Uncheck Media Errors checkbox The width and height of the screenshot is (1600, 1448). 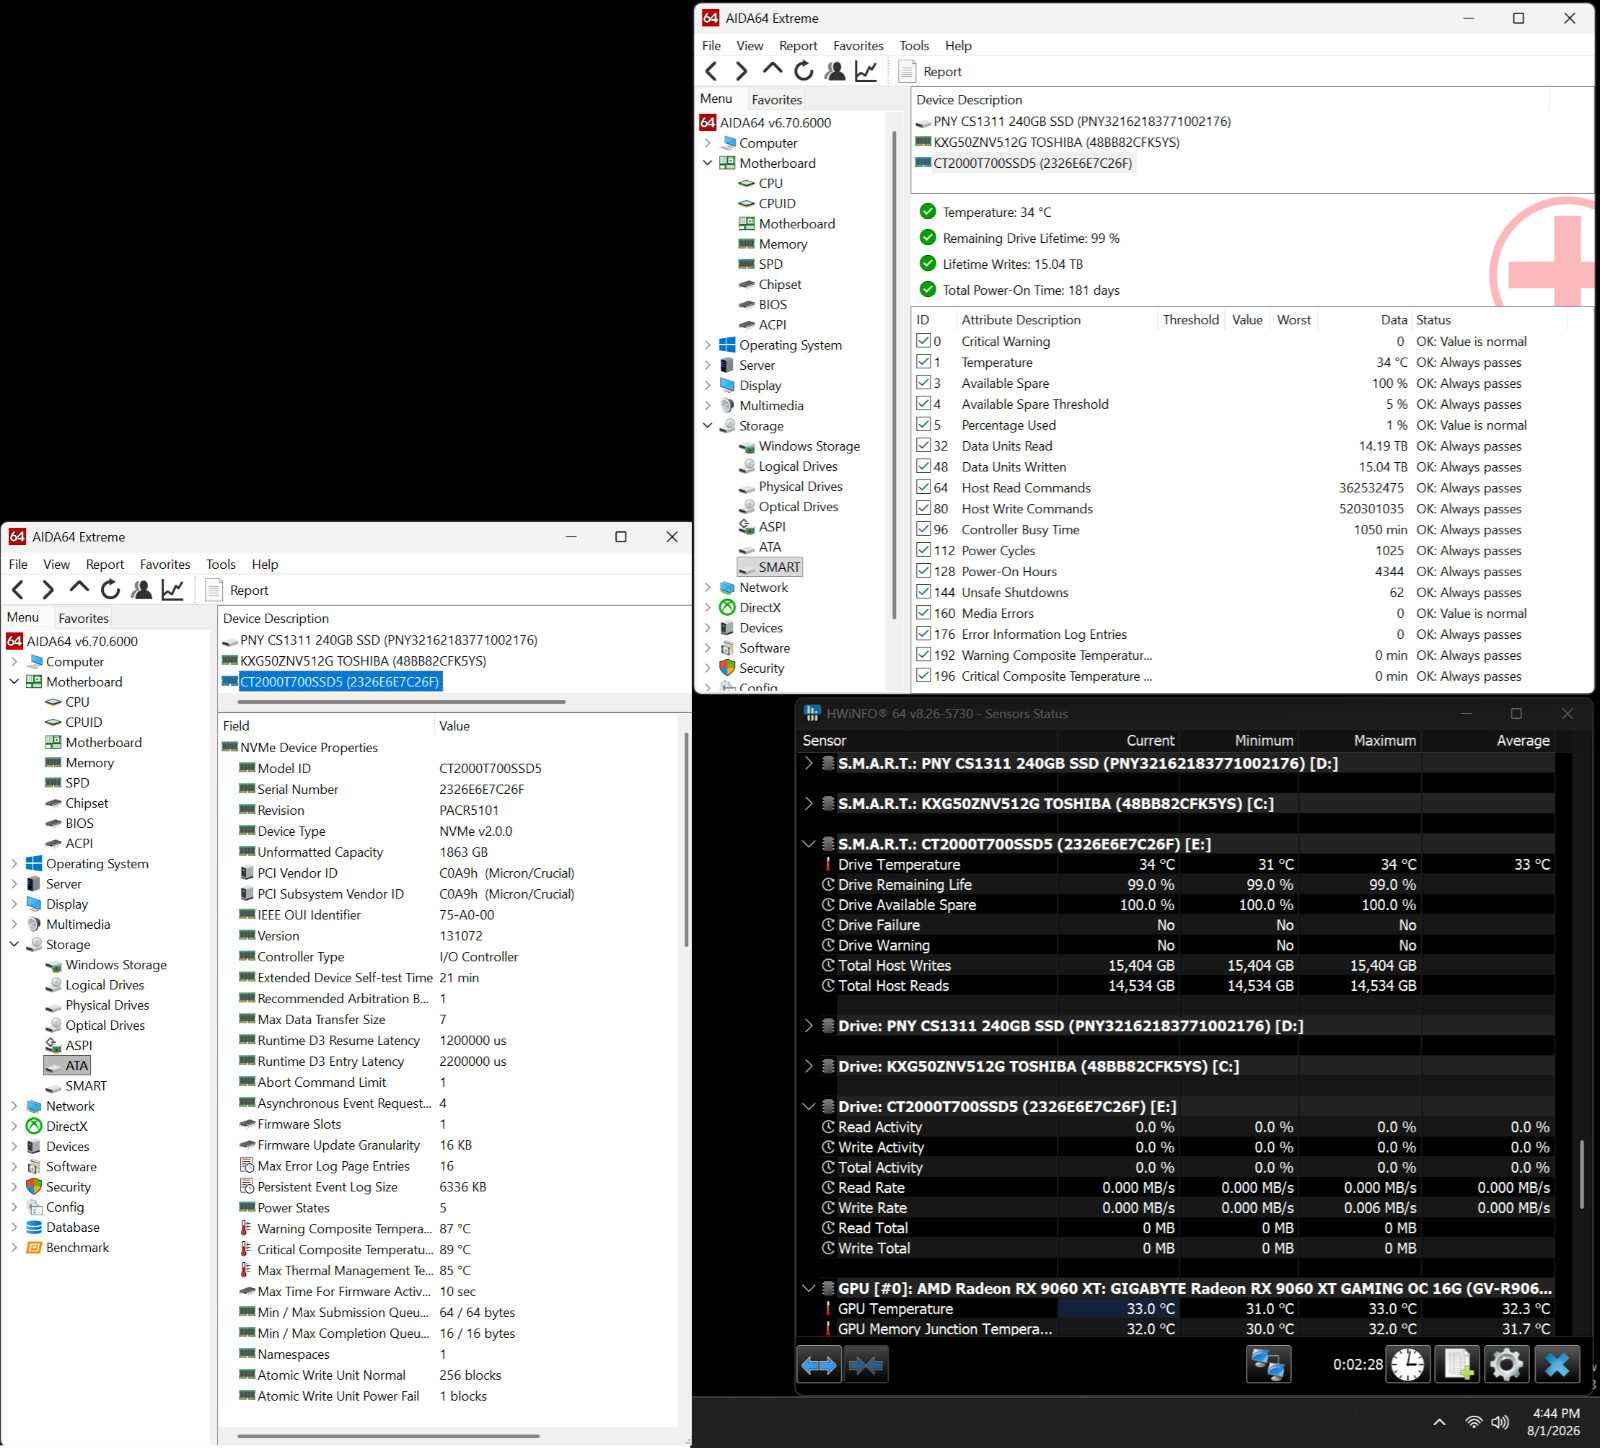(x=923, y=613)
